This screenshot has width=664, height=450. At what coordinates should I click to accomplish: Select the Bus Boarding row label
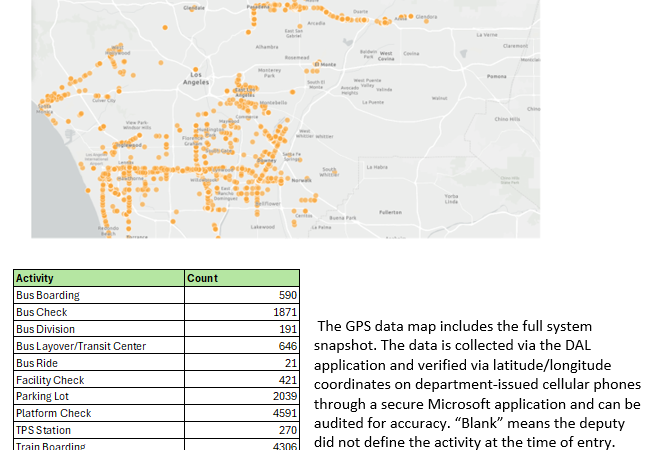coord(48,295)
